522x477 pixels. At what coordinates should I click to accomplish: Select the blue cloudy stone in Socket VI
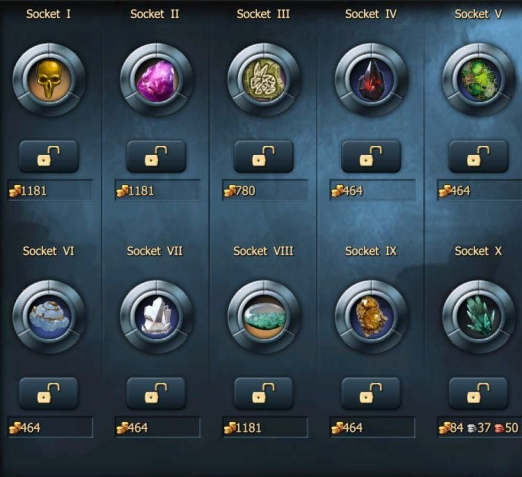coord(49,317)
